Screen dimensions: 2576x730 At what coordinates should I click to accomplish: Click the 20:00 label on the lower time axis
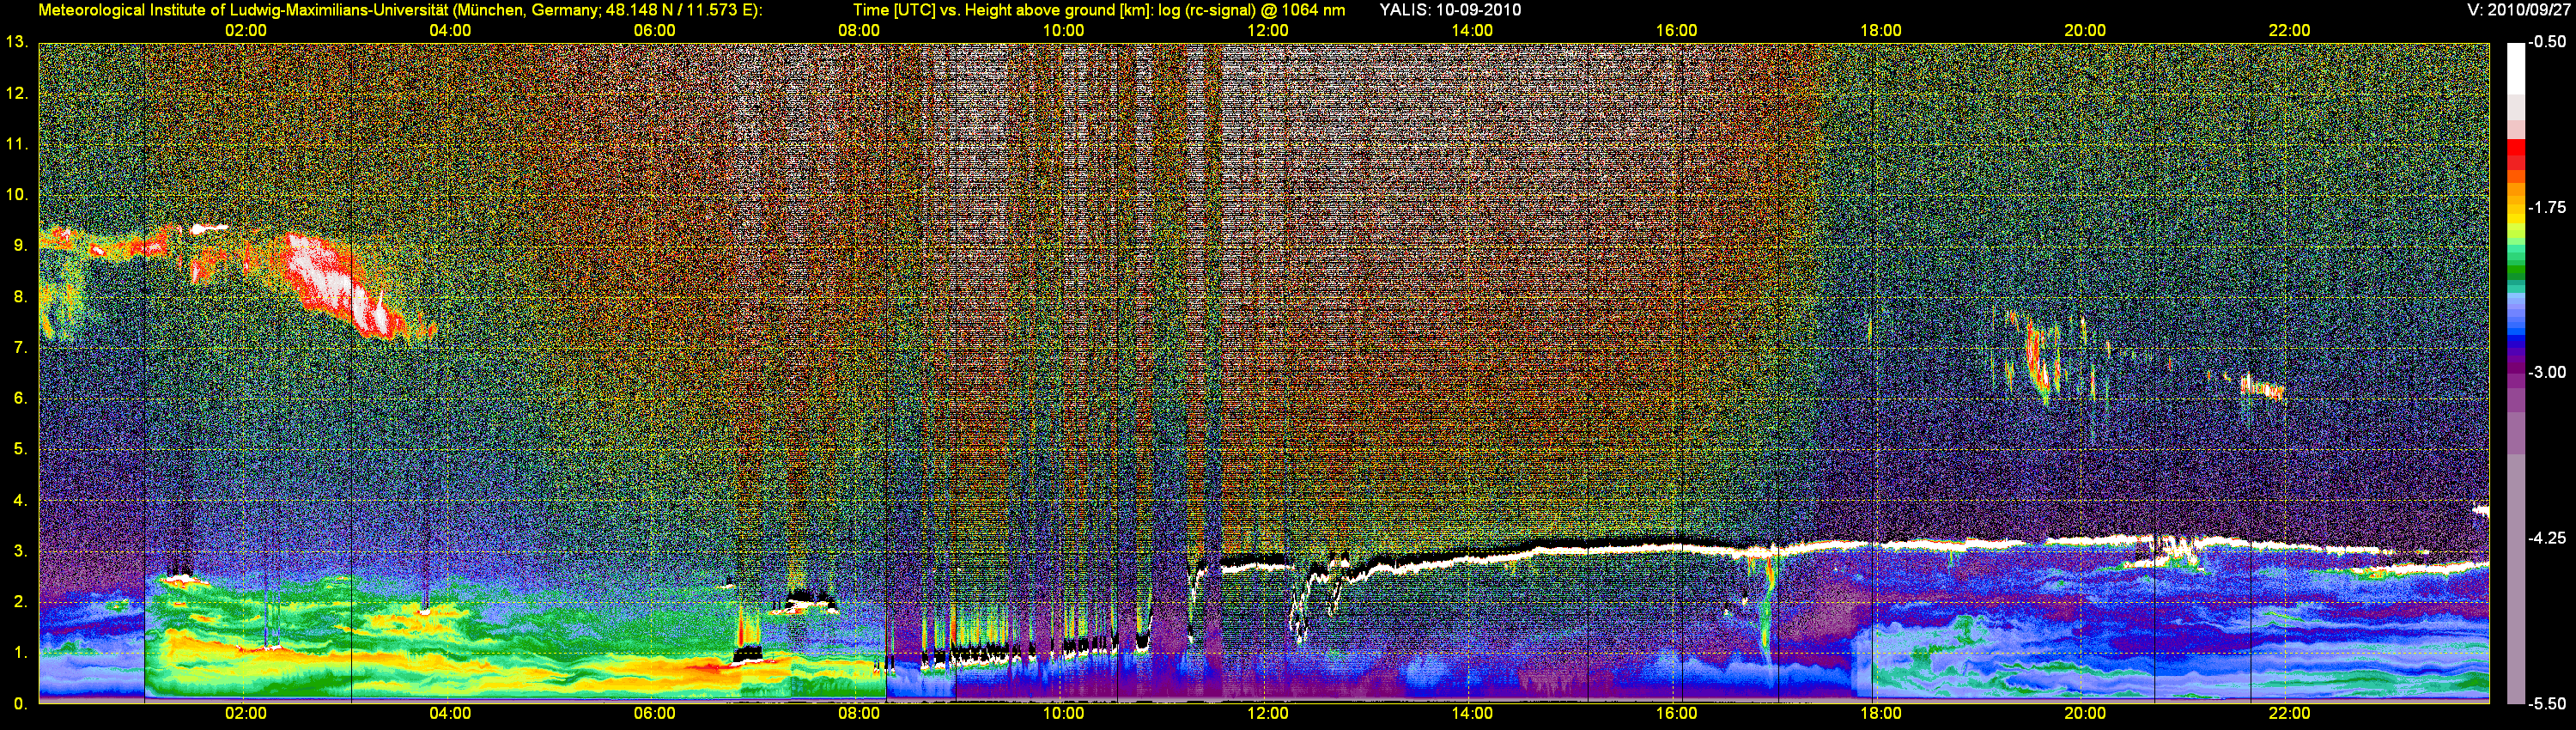pos(2085,714)
